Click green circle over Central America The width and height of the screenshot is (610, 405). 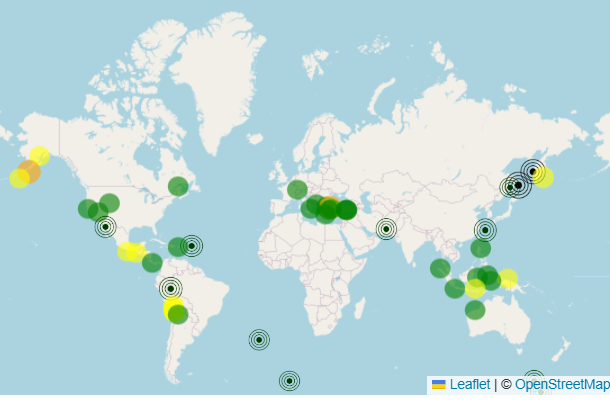[152, 262]
